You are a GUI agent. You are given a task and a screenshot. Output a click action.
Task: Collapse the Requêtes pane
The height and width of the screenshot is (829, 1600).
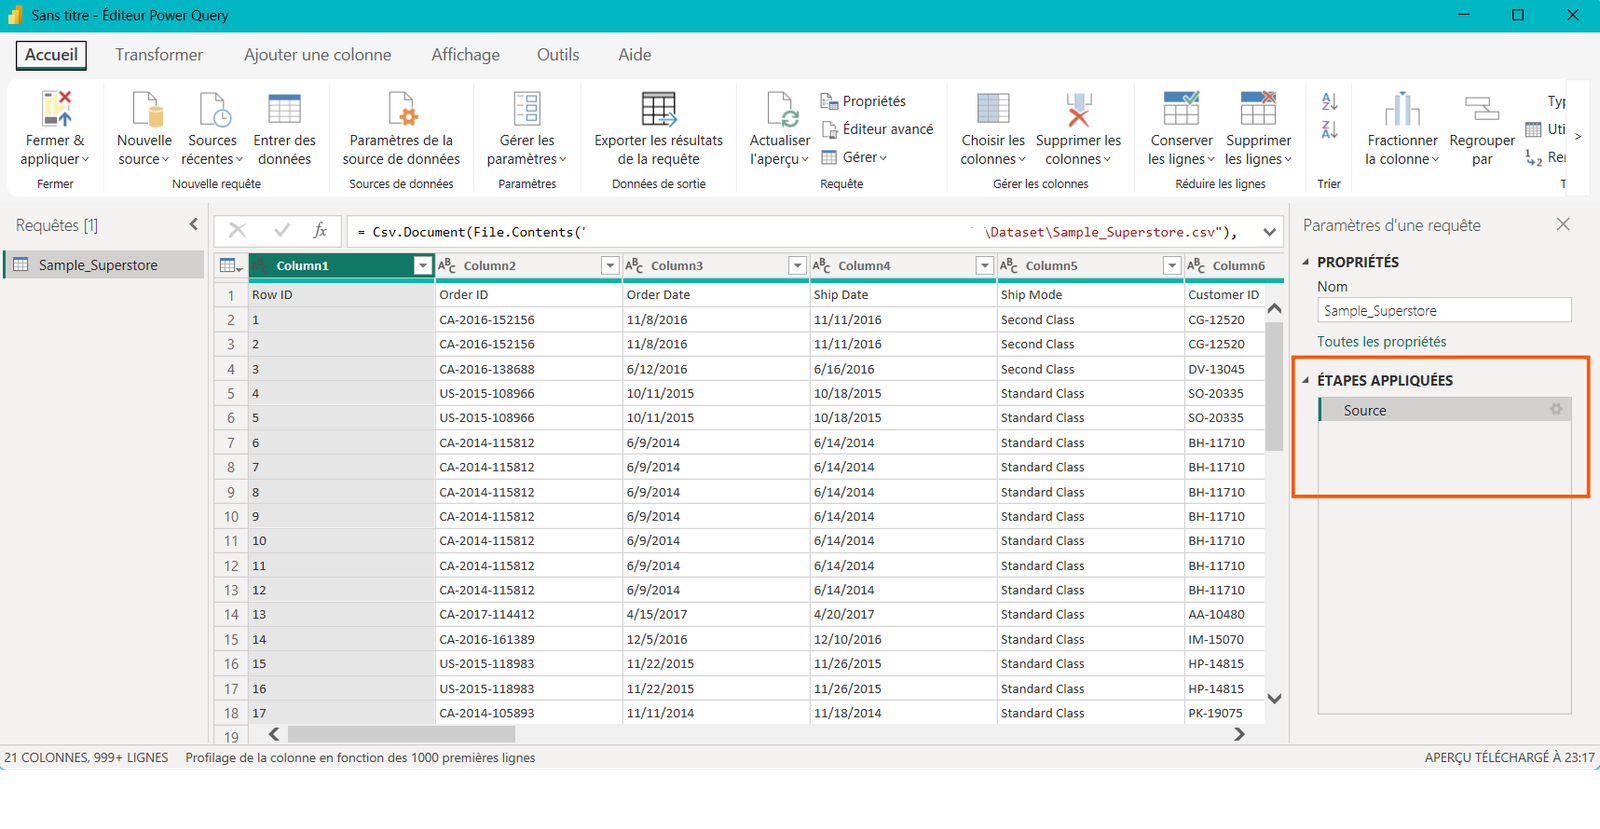click(x=193, y=225)
